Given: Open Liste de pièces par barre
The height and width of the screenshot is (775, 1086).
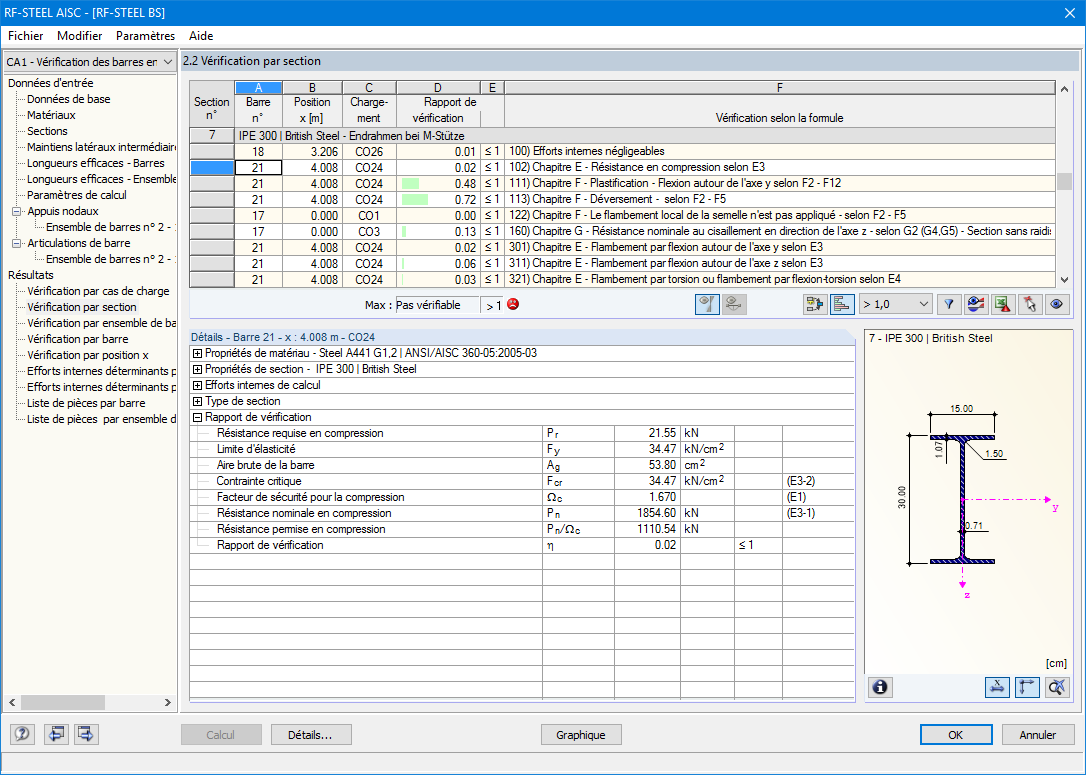Looking at the screenshot, I should point(86,402).
